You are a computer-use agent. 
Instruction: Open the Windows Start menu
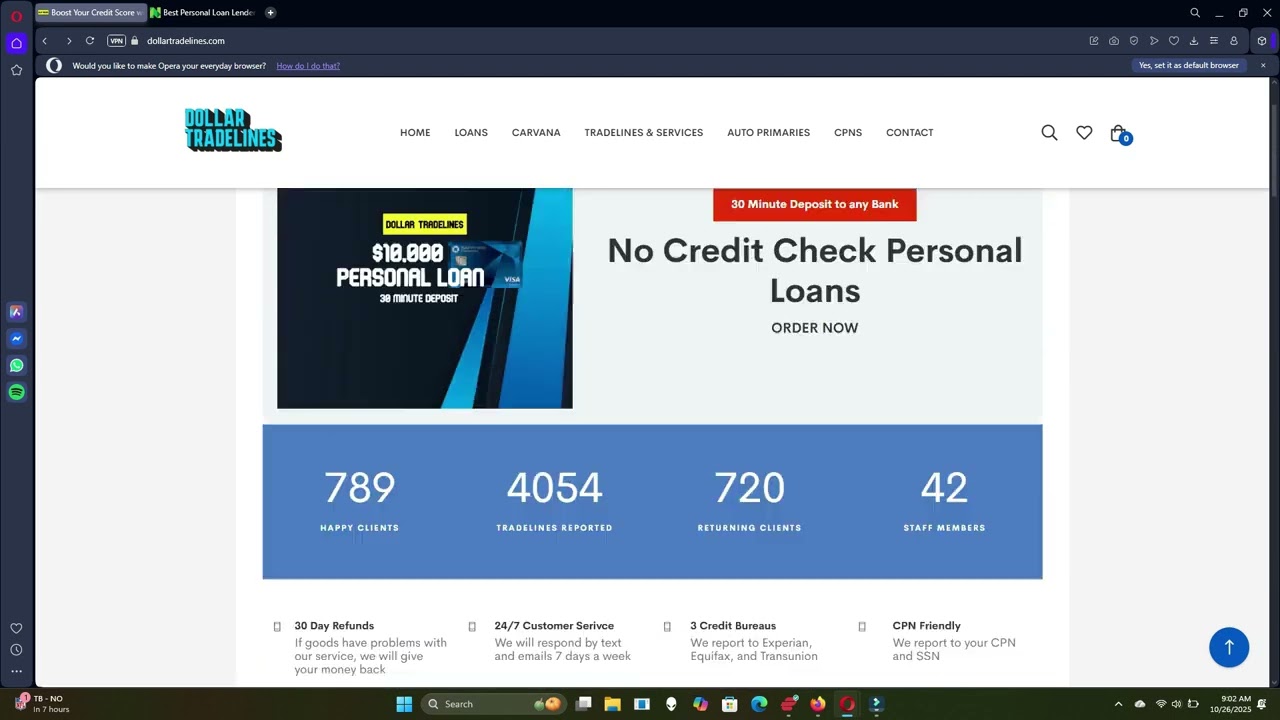click(x=404, y=704)
